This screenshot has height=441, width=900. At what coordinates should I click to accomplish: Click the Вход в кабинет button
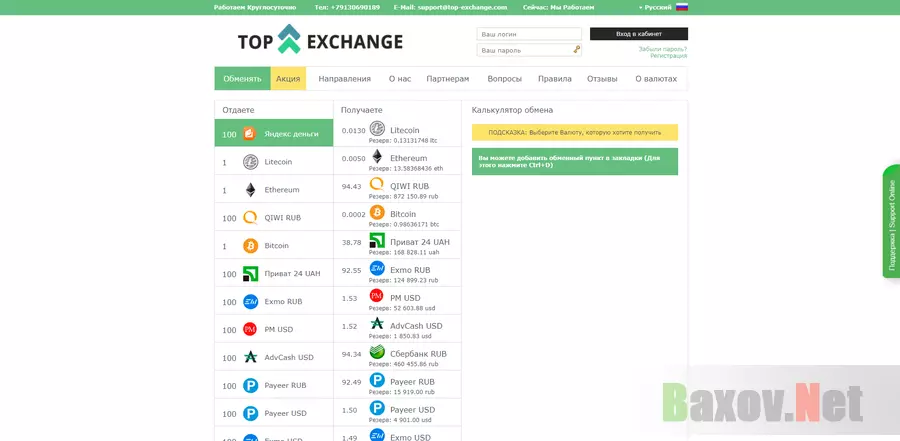pyautogui.click(x=639, y=34)
